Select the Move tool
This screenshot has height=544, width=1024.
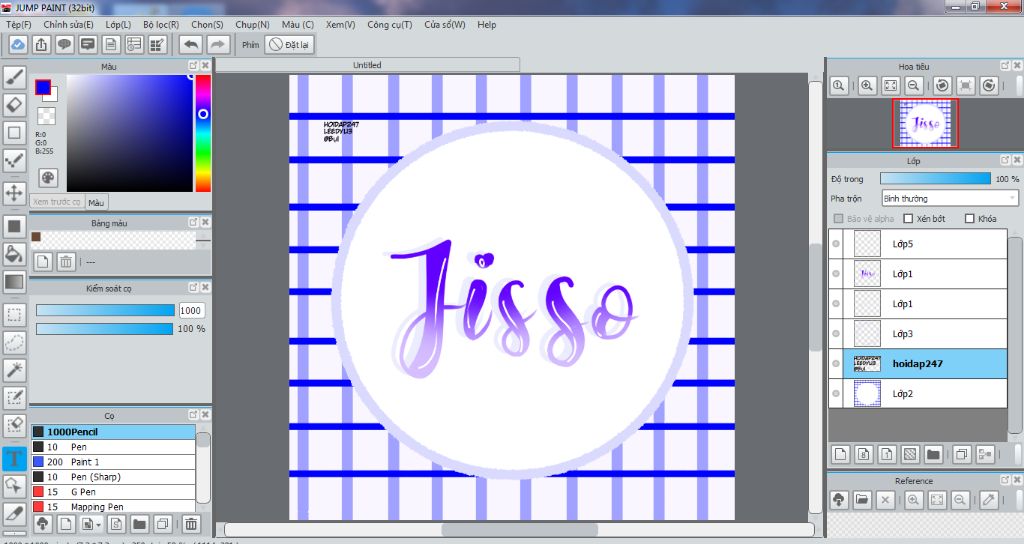[x=14, y=193]
